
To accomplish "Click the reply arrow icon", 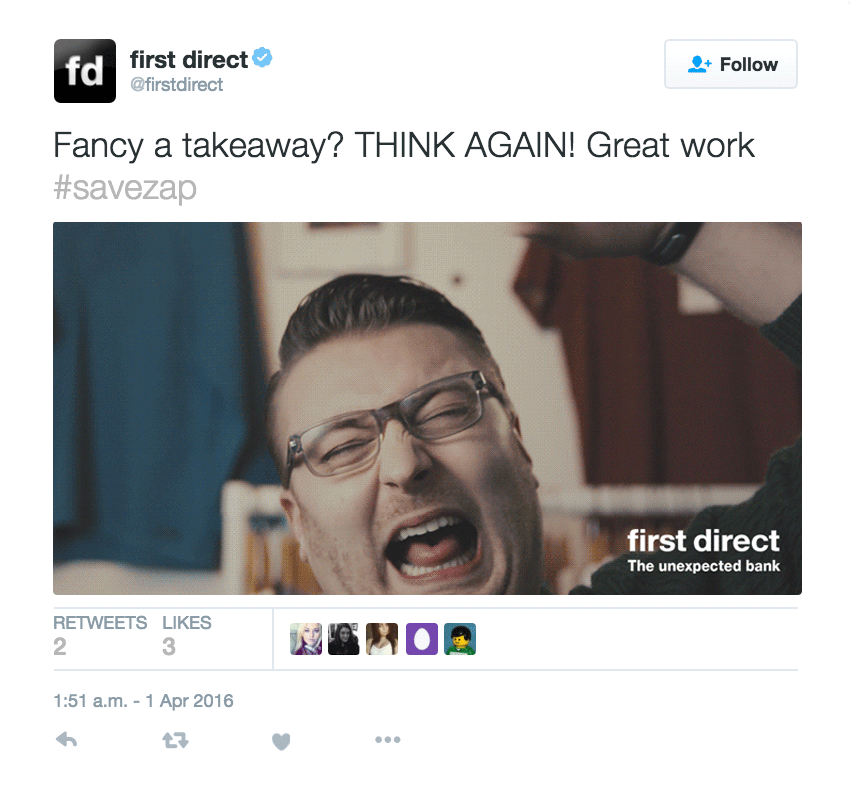I will click(67, 739).
